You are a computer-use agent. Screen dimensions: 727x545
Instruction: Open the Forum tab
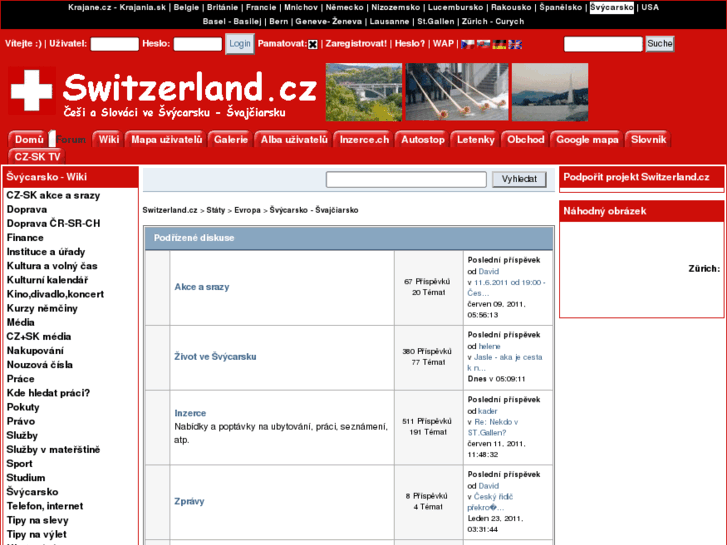click(x=71, y=140)
